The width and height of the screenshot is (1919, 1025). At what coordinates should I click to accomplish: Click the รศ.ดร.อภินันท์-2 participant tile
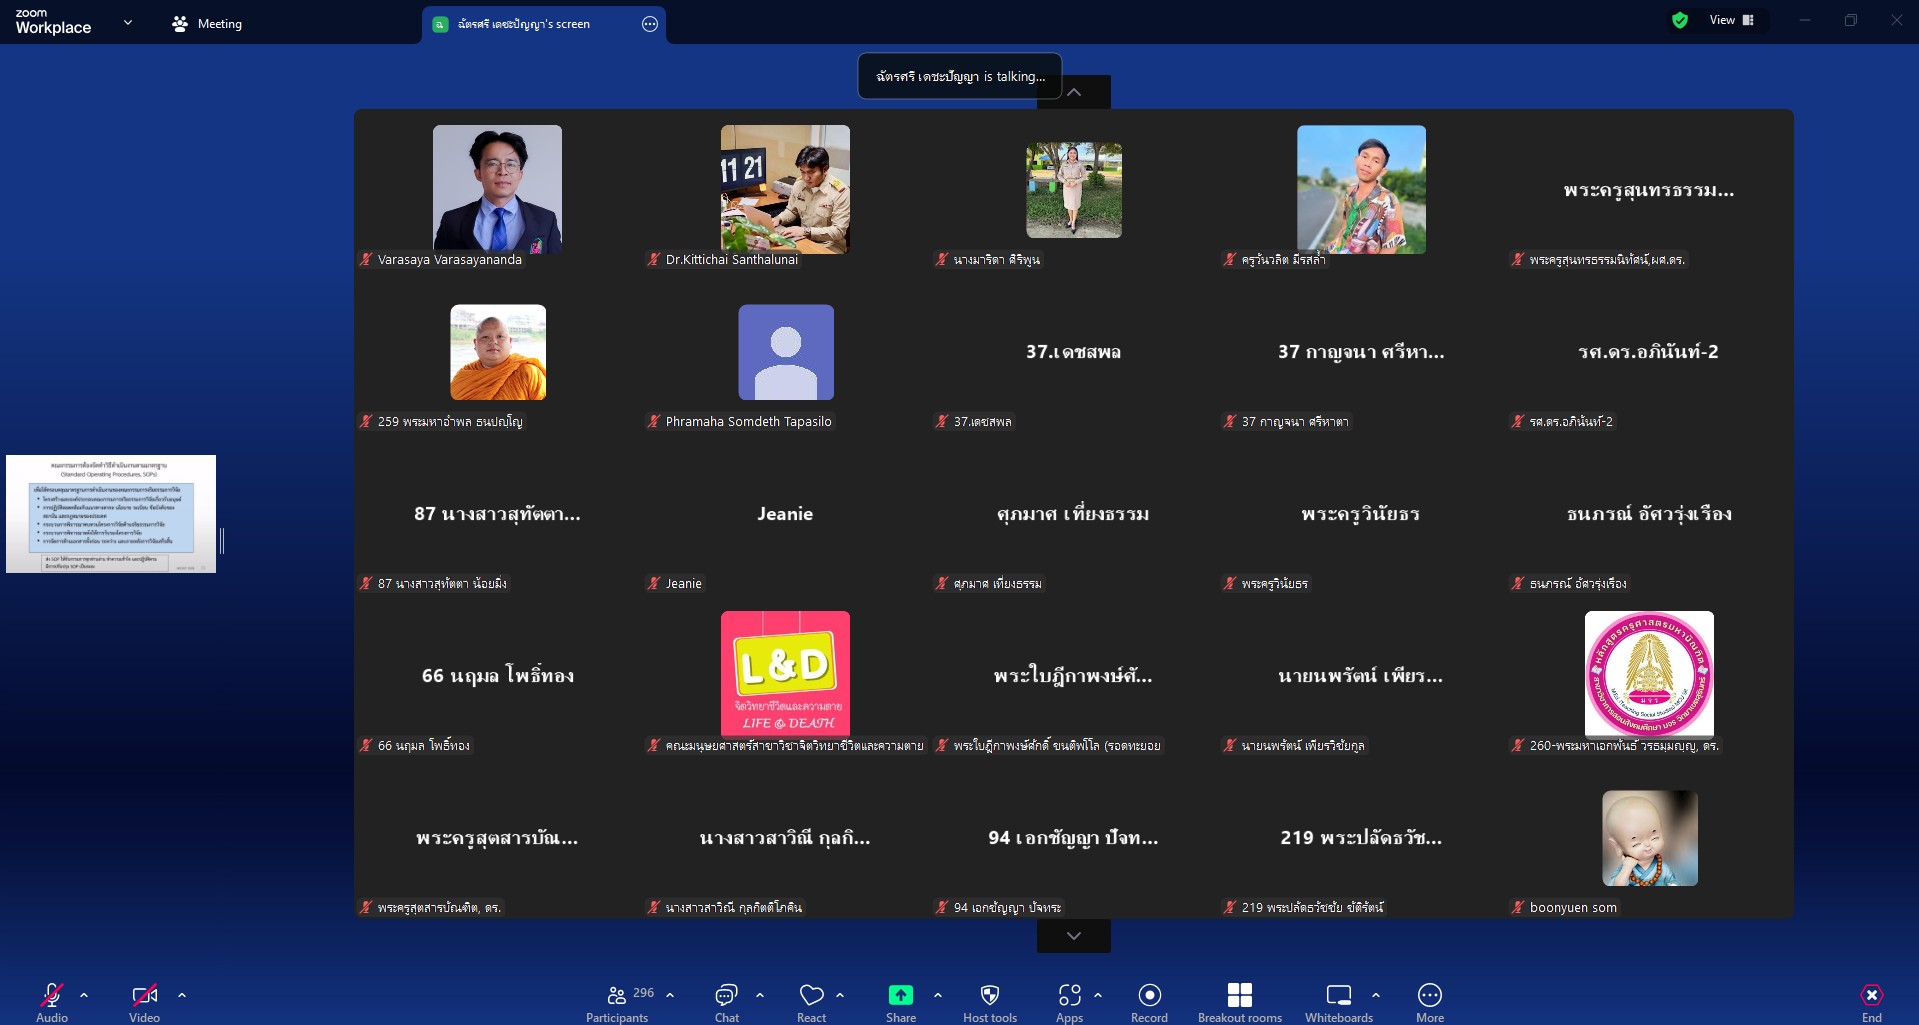coord(1649,351)
